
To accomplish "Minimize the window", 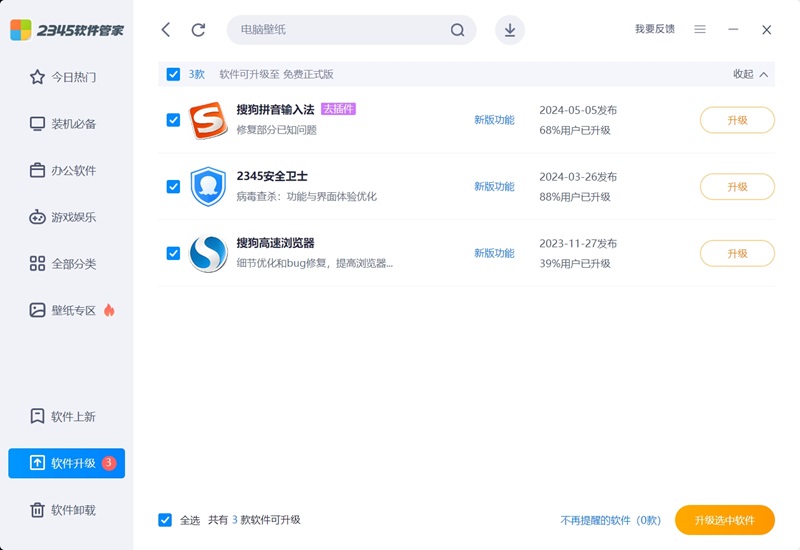I will click(x=733, y=30).
